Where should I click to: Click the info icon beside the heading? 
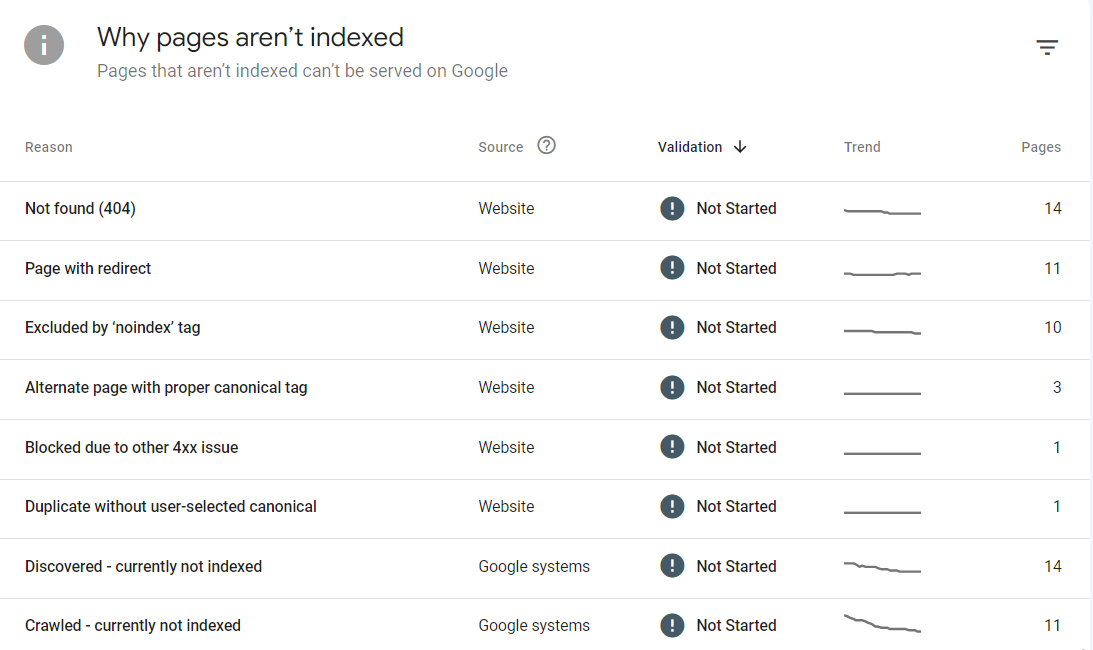click(44, 46)
